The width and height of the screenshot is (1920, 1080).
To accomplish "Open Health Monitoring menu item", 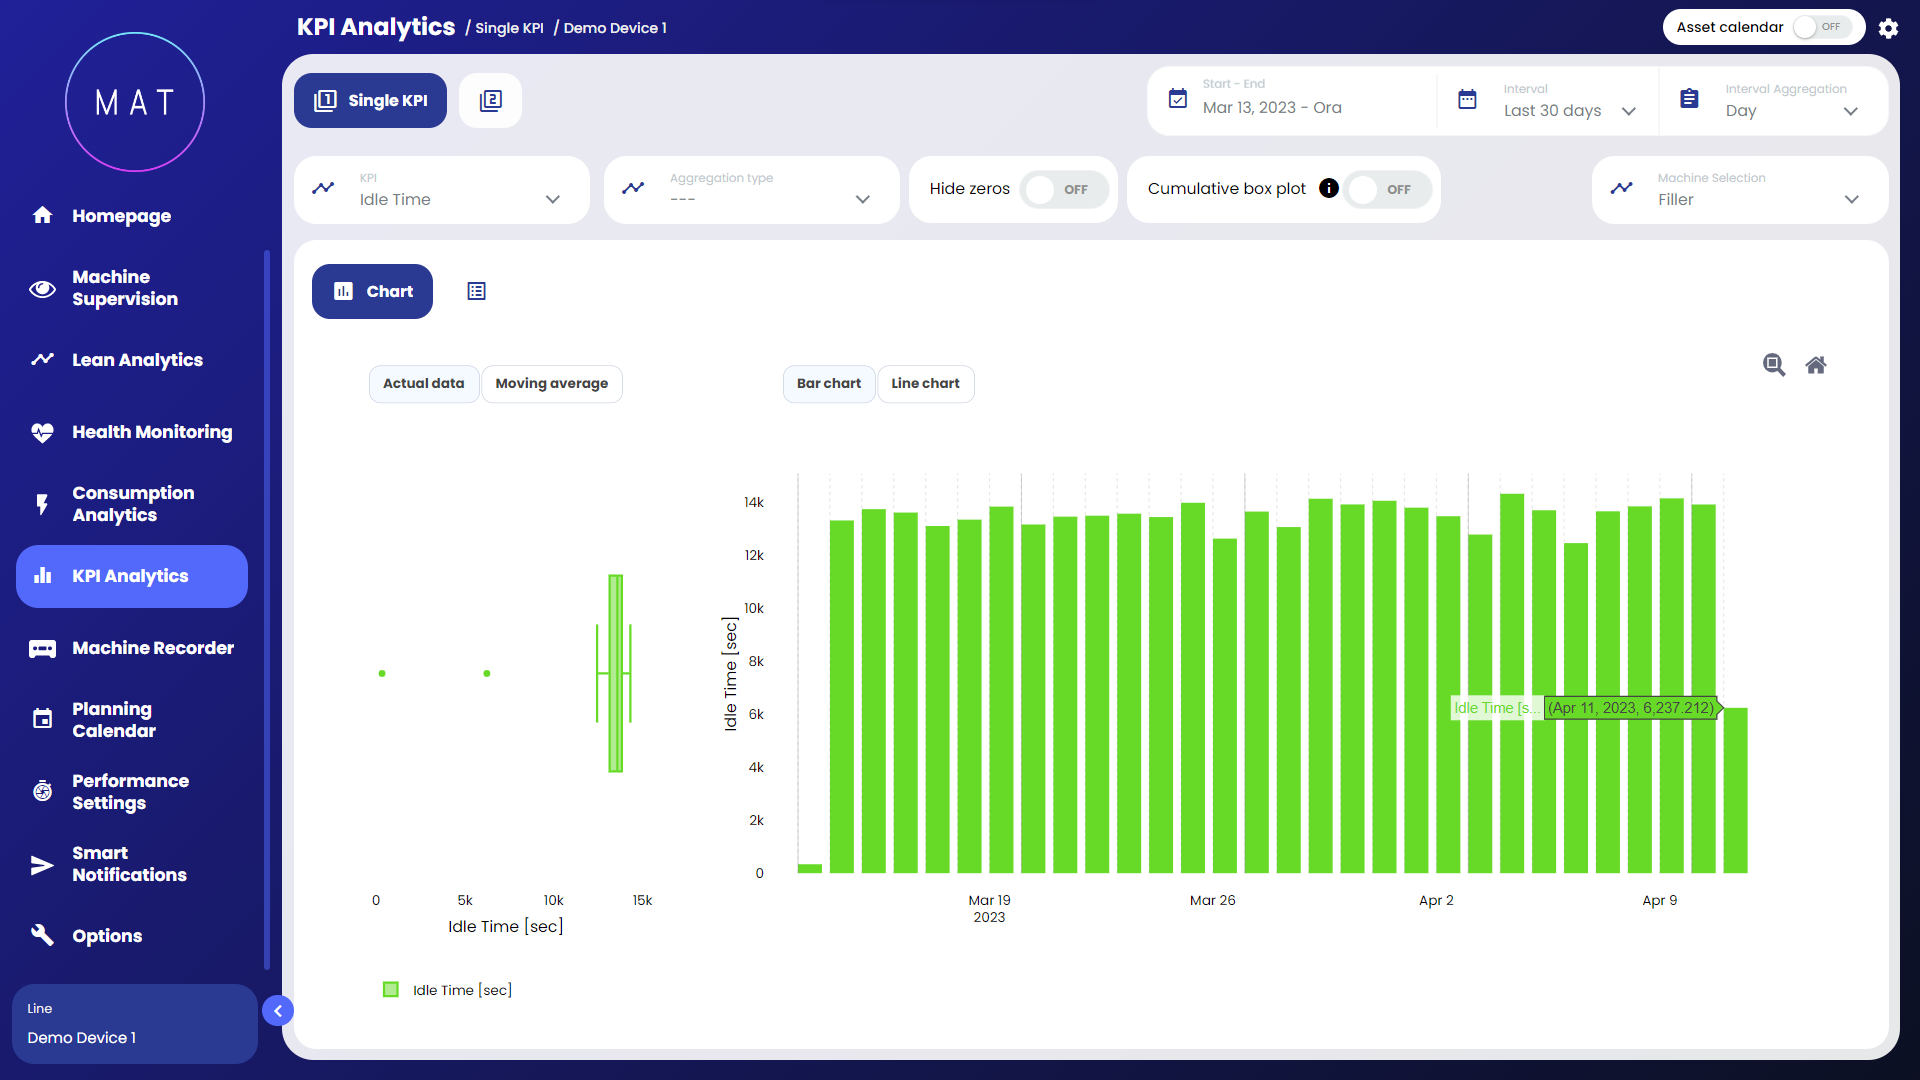I will (x=151, y=432).
